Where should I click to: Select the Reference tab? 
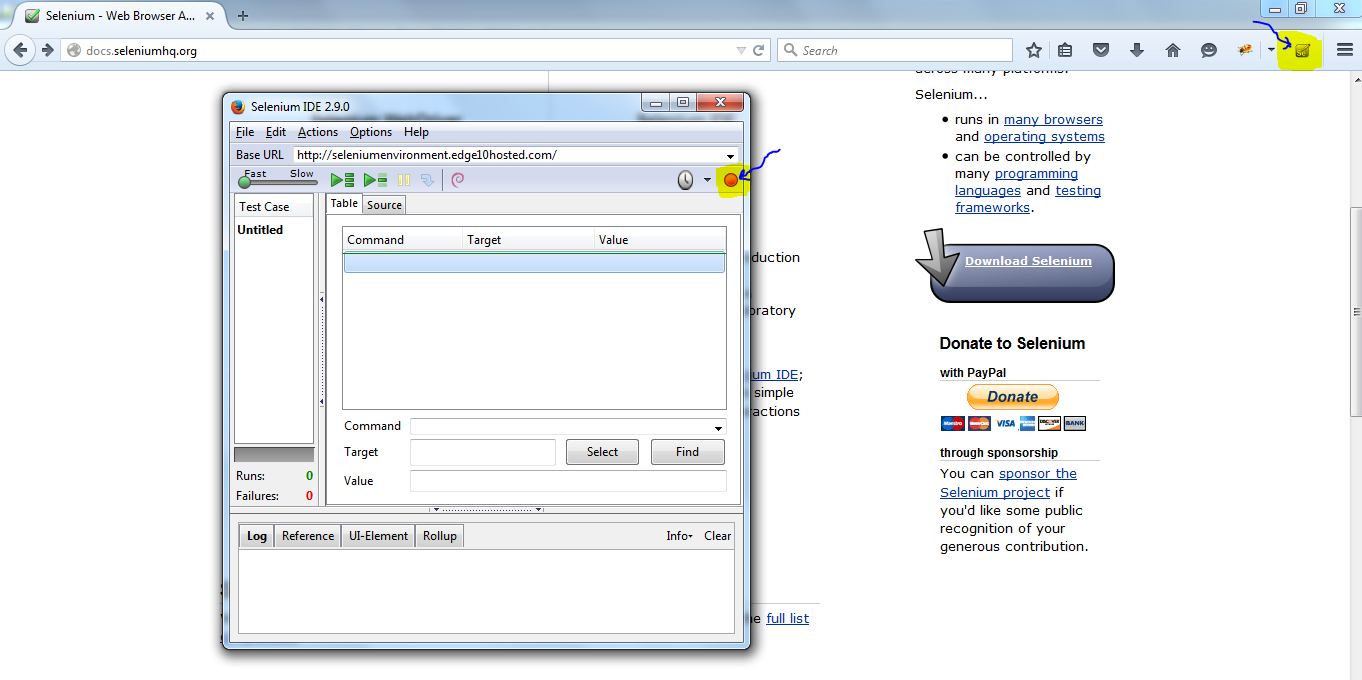308,536
